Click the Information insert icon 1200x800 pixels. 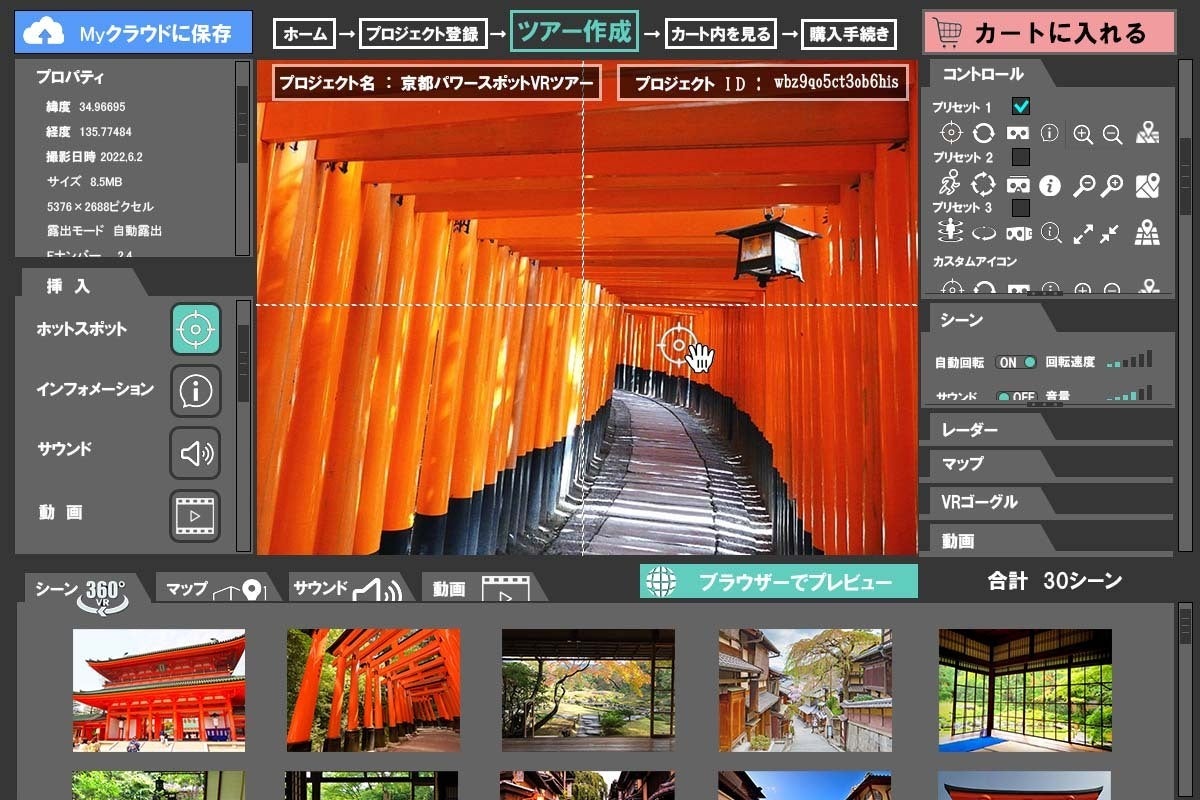195,391
